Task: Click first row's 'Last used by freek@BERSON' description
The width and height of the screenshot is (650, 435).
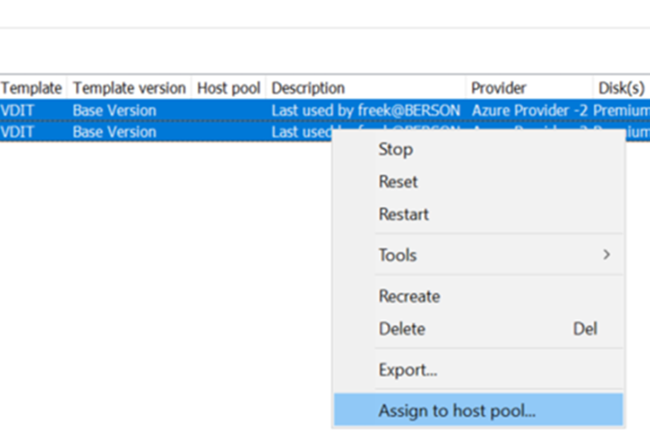Action: pos(365,110)
